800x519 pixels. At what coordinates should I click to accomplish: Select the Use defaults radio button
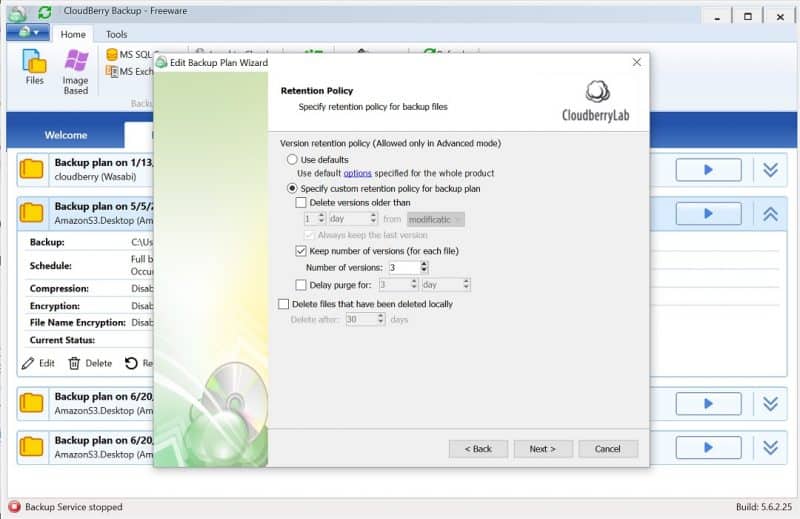point(292,160)
